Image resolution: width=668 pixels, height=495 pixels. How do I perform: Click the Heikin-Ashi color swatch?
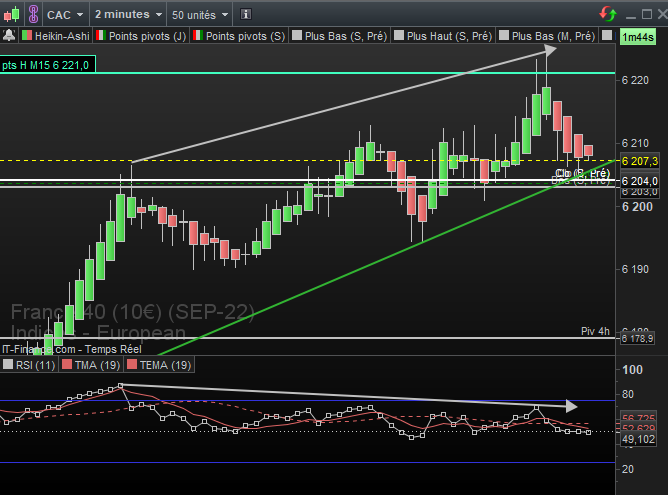27,35
